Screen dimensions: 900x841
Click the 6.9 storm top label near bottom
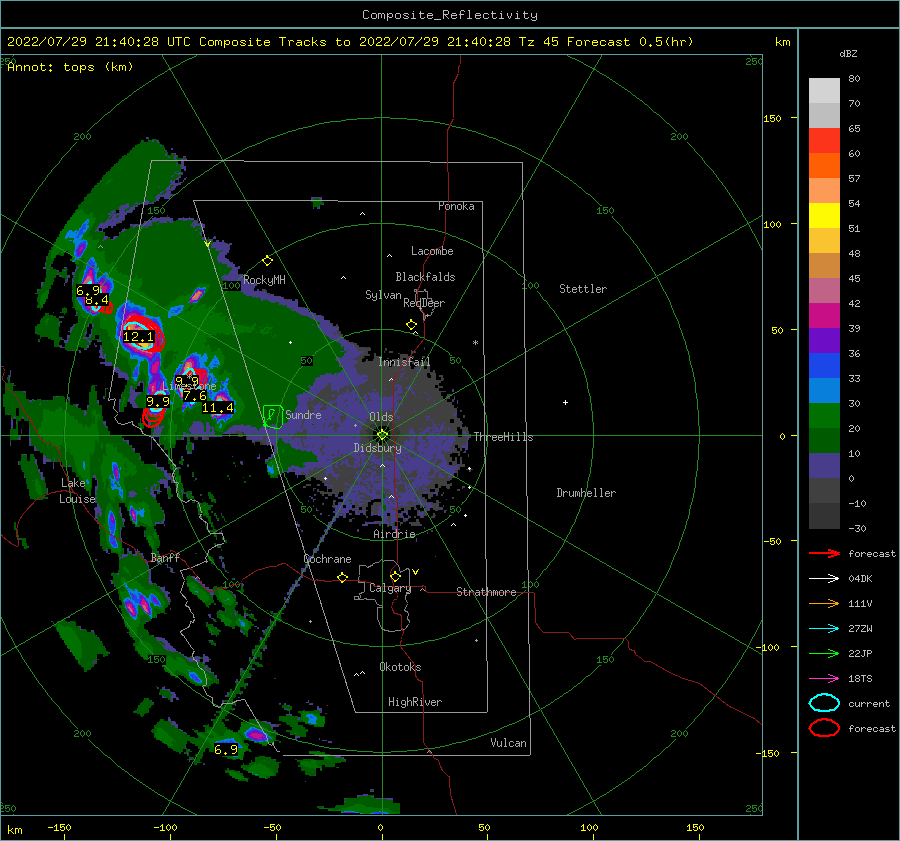[x=226, y=750]
